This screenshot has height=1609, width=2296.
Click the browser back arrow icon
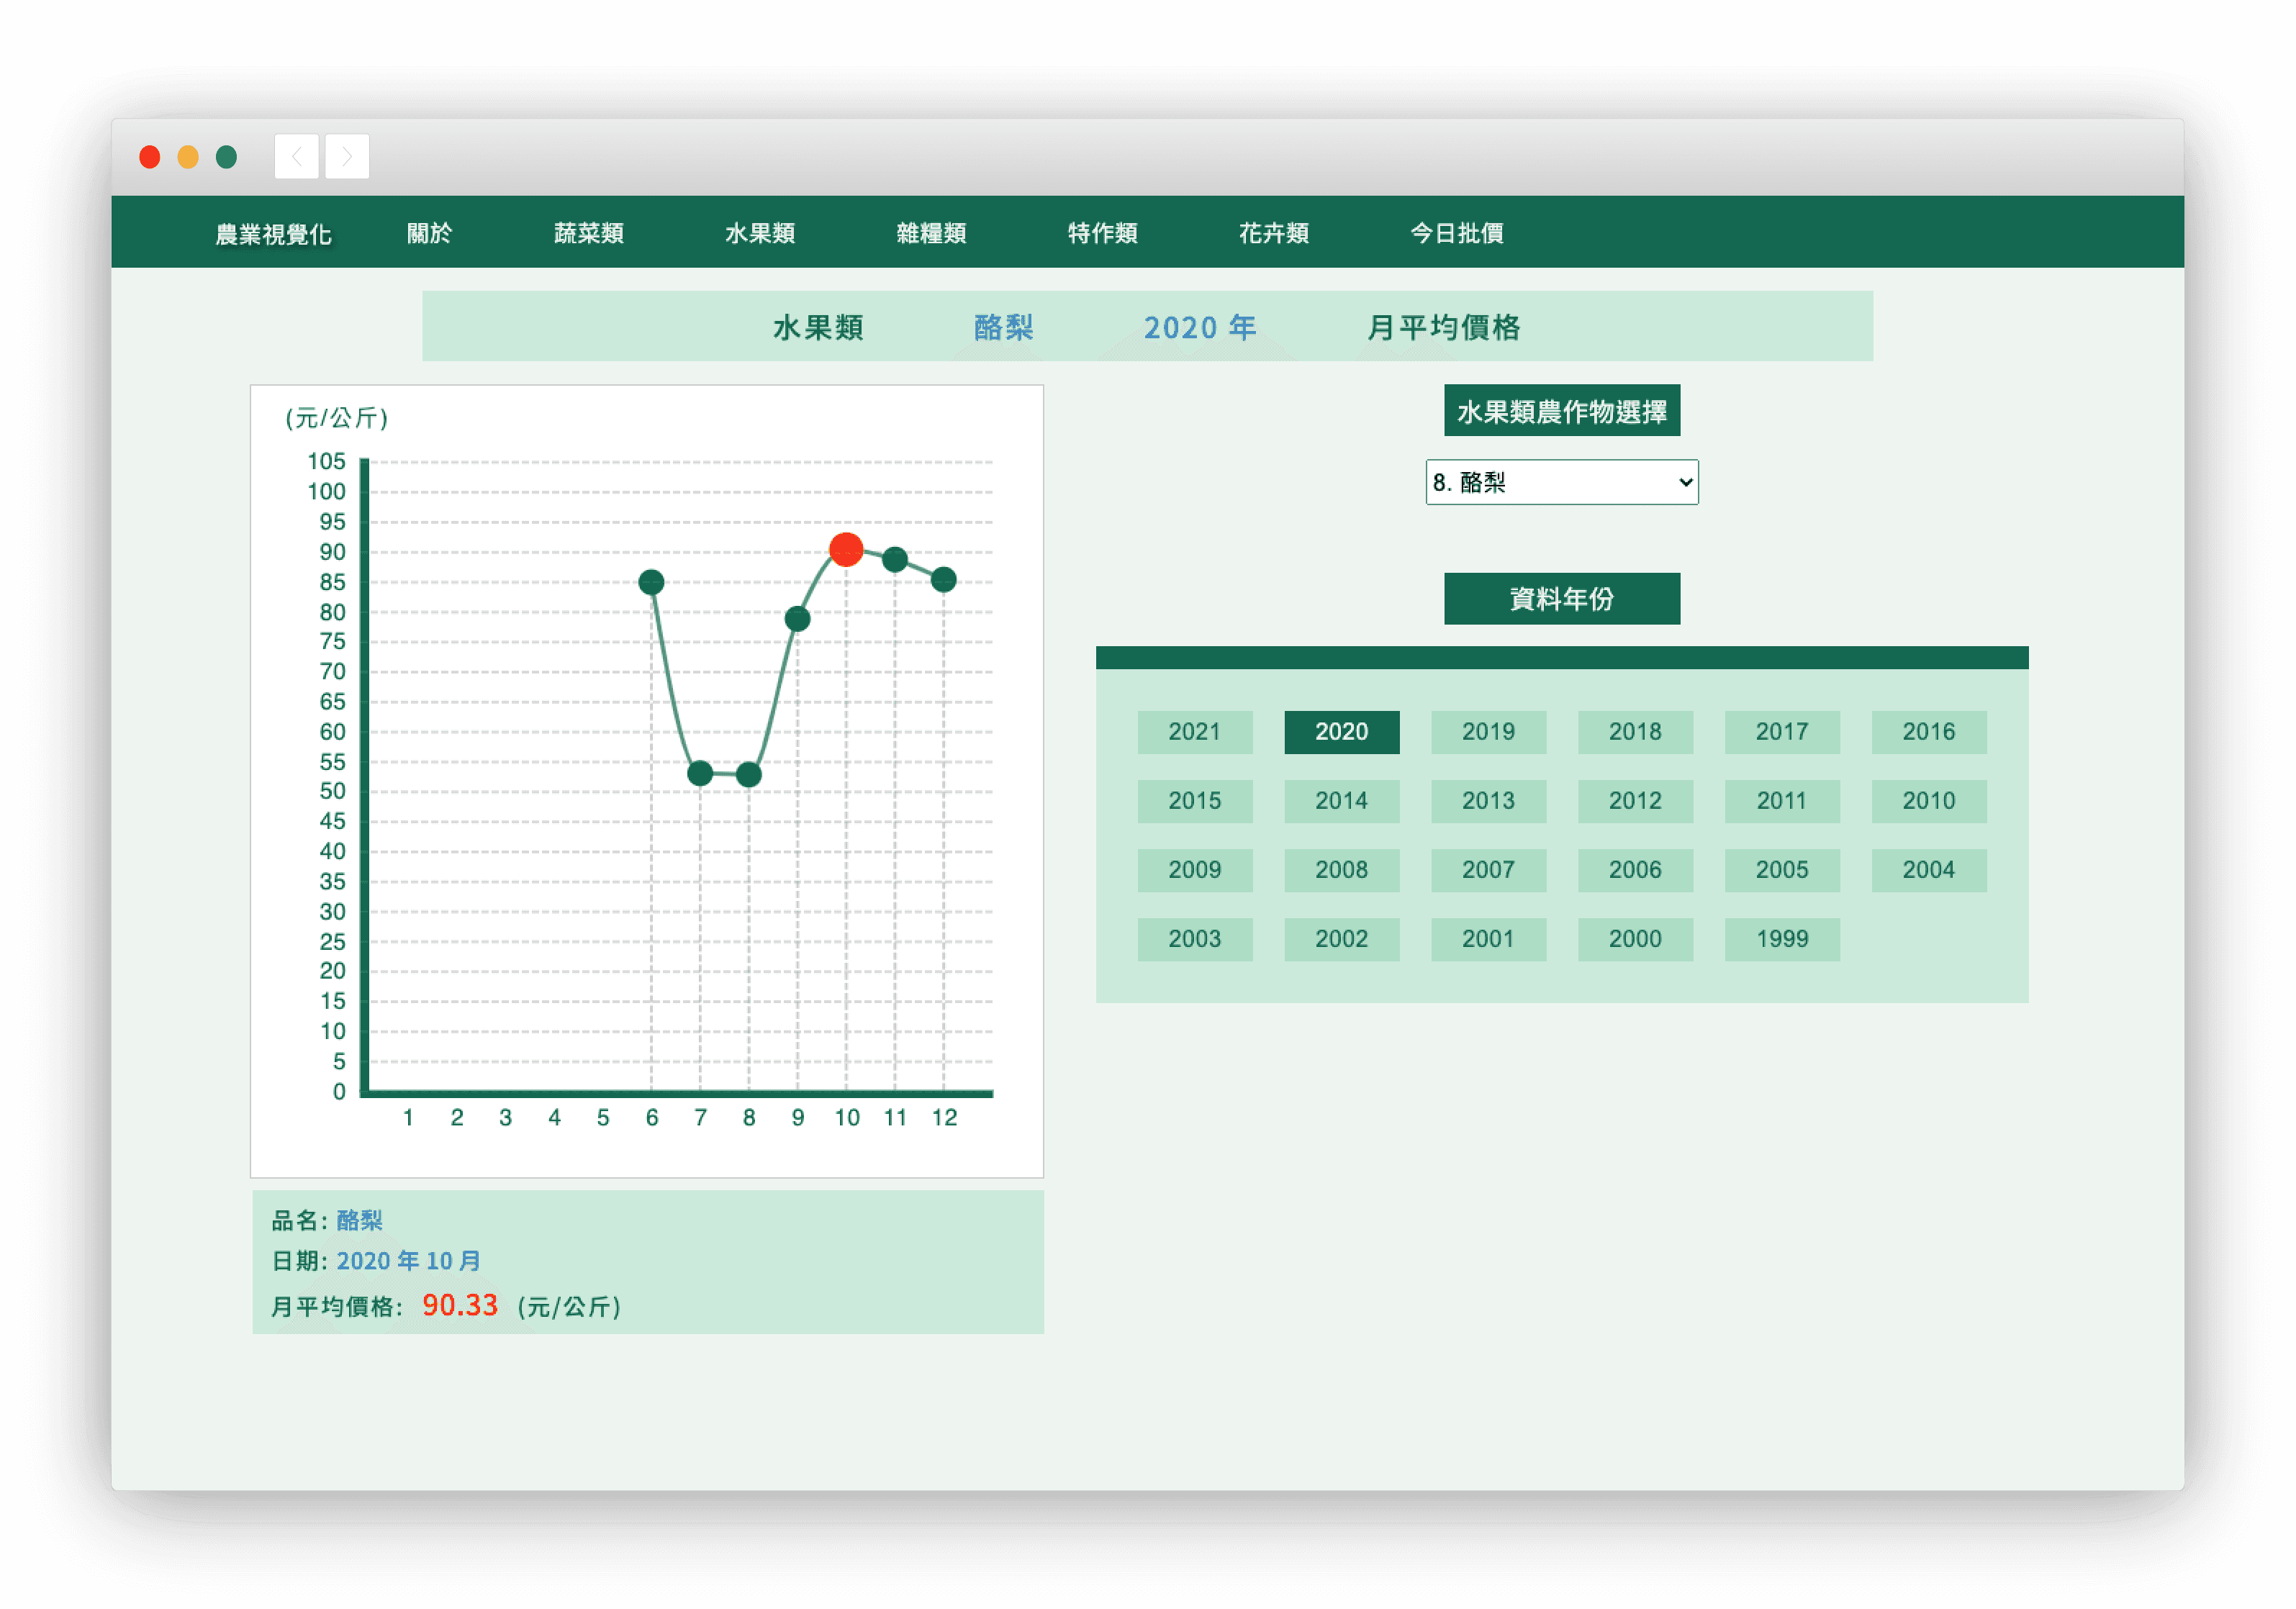pos(296,157)
